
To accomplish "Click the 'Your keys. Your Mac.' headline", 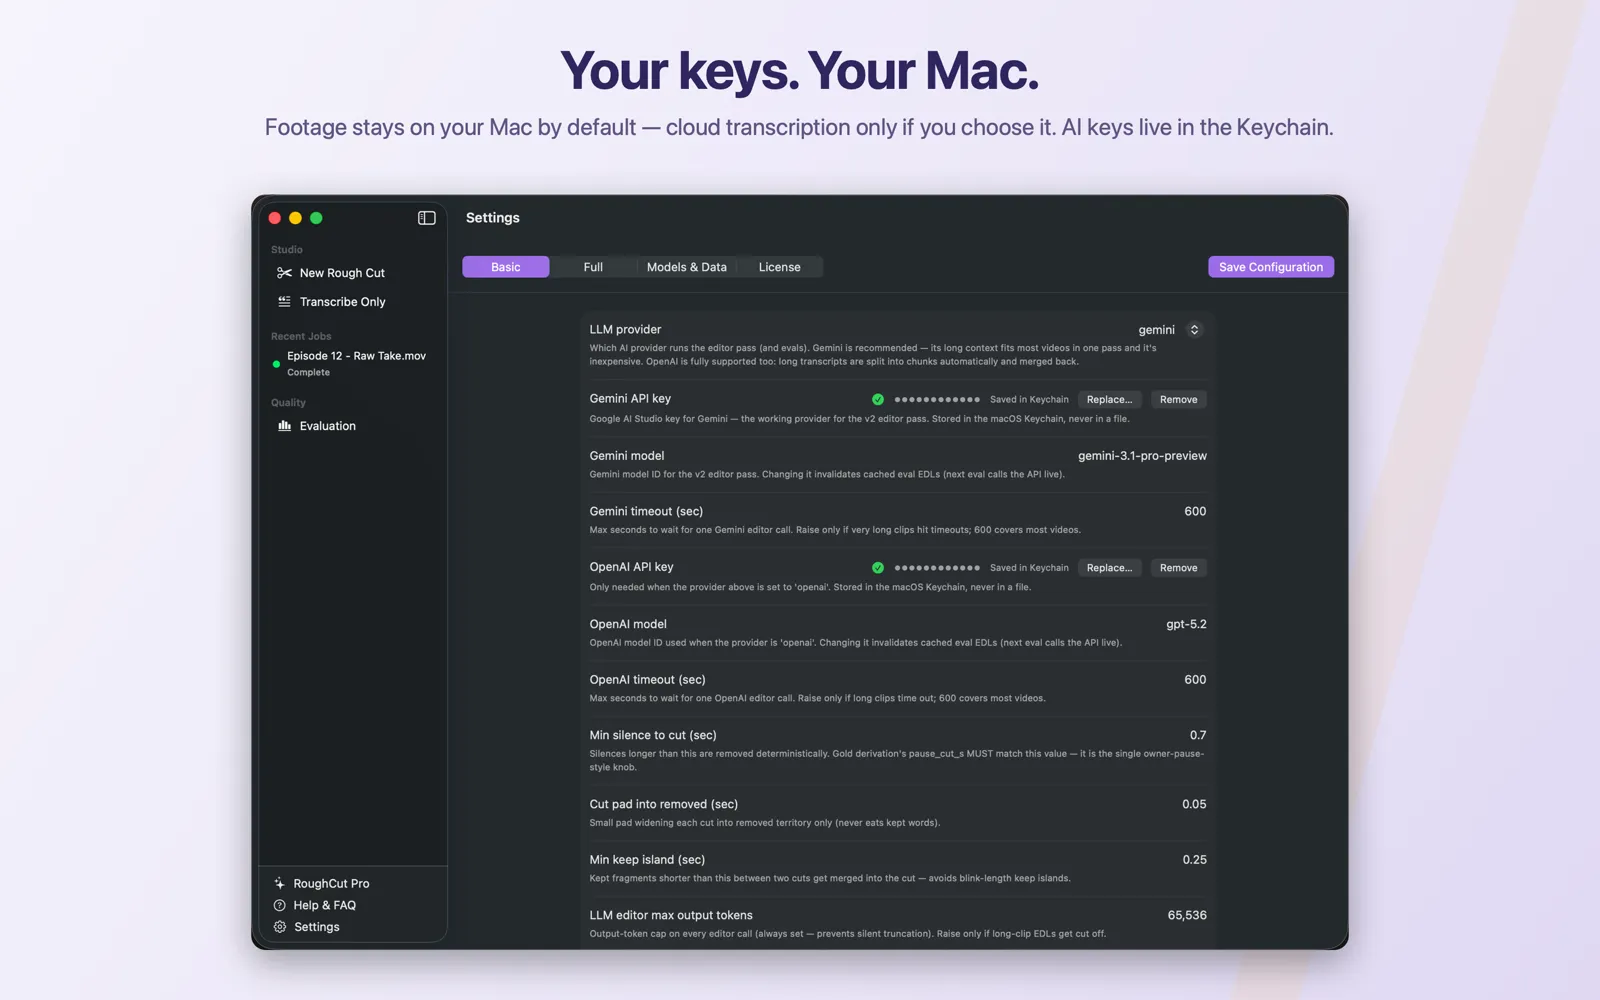I will pyautogui.click(x=800, y=72).
